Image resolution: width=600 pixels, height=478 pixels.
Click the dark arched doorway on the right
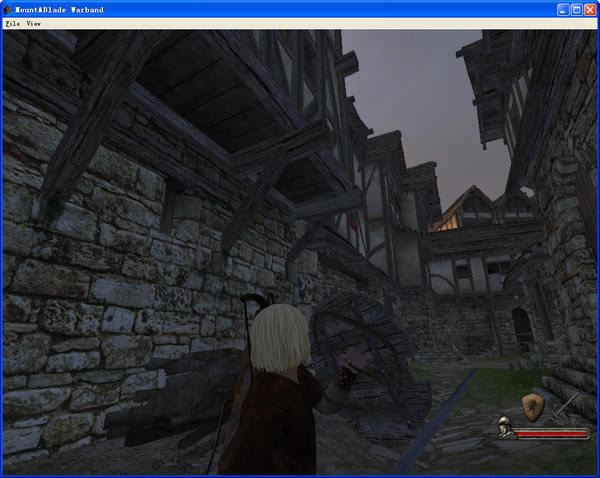pos(521,328)
